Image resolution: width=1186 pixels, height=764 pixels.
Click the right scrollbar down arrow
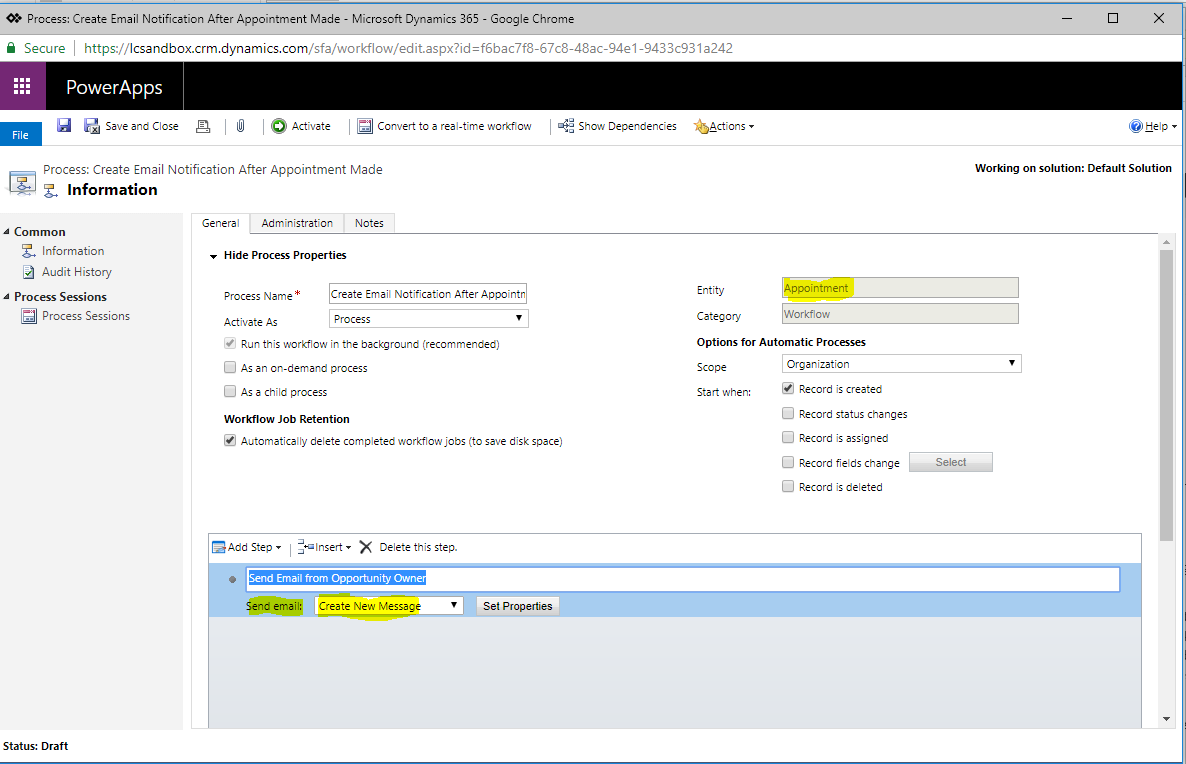tap(1166, 718)
